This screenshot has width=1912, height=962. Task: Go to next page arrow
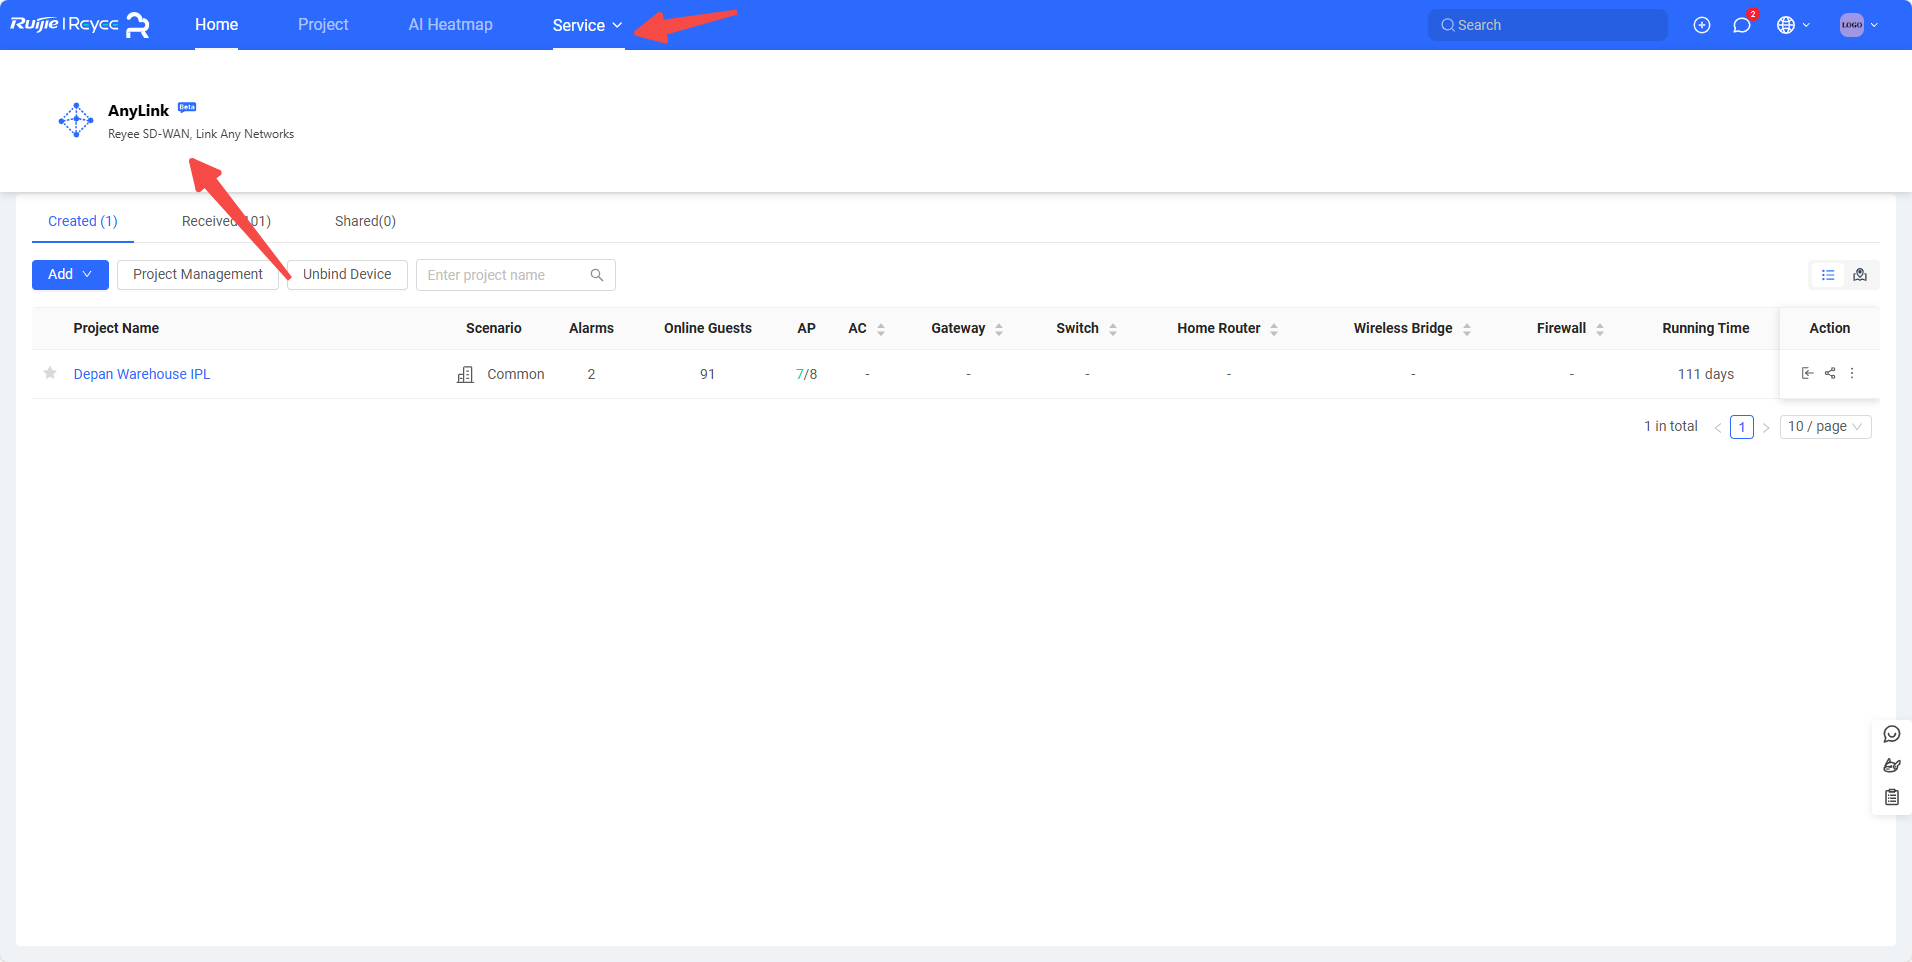(1766, 428)
